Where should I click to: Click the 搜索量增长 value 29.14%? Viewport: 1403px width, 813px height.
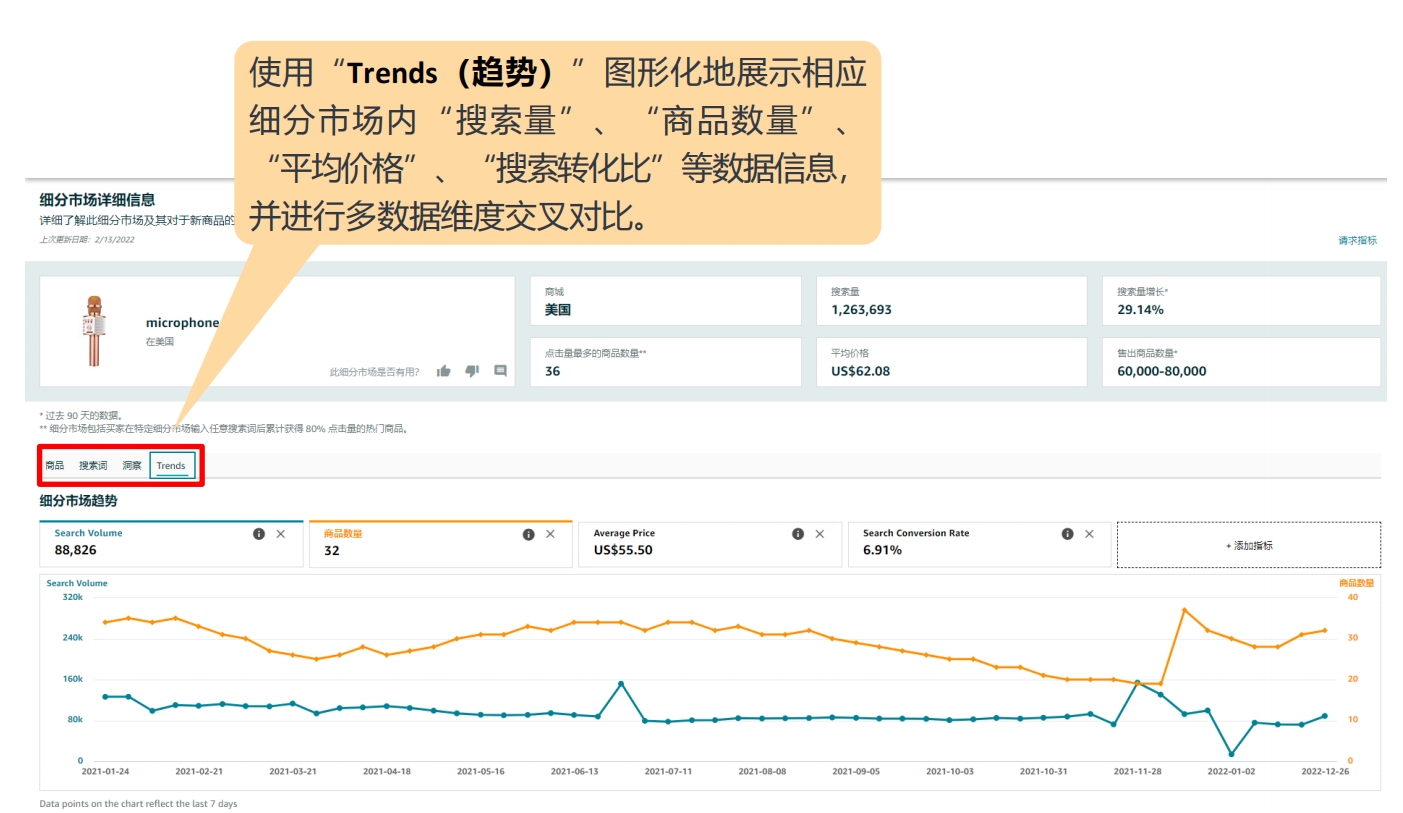pyautogui.click(x=1140, y=310)
